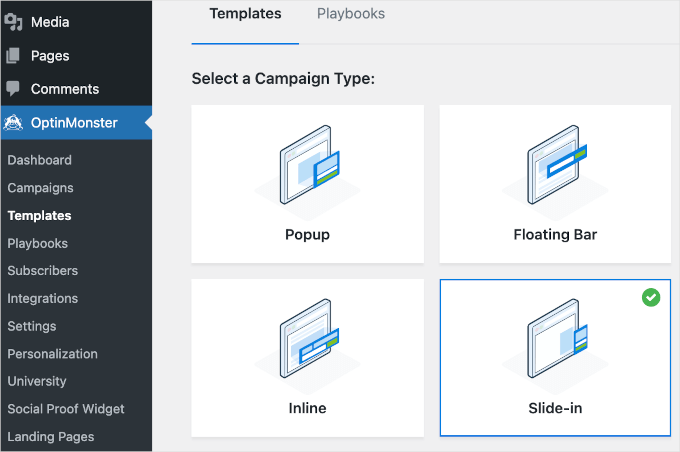Screen dimensions: 680x452
Task: Open the Media menu item
Action: [76, 22]
